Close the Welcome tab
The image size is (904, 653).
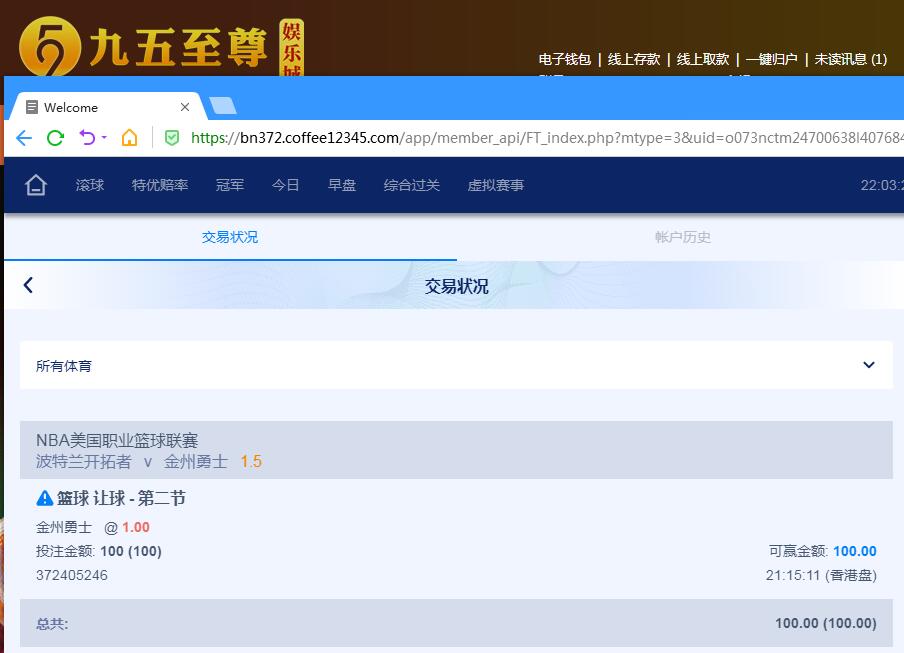point(185,107)
